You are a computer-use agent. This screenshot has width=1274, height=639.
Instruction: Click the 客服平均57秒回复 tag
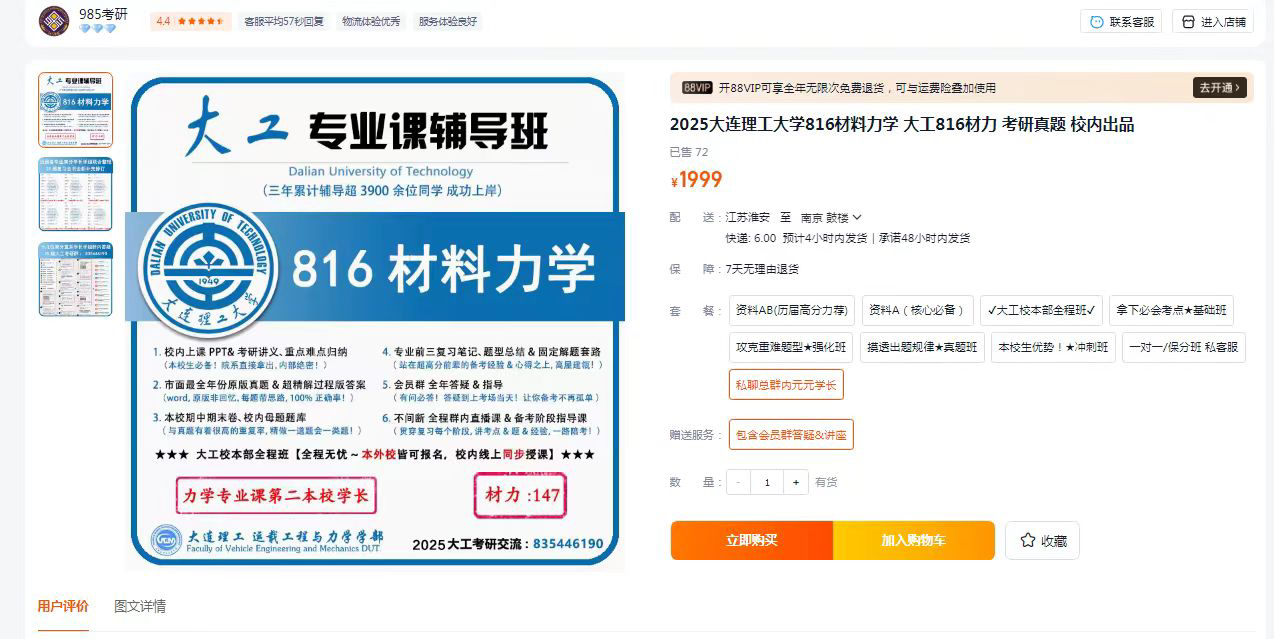284,21
